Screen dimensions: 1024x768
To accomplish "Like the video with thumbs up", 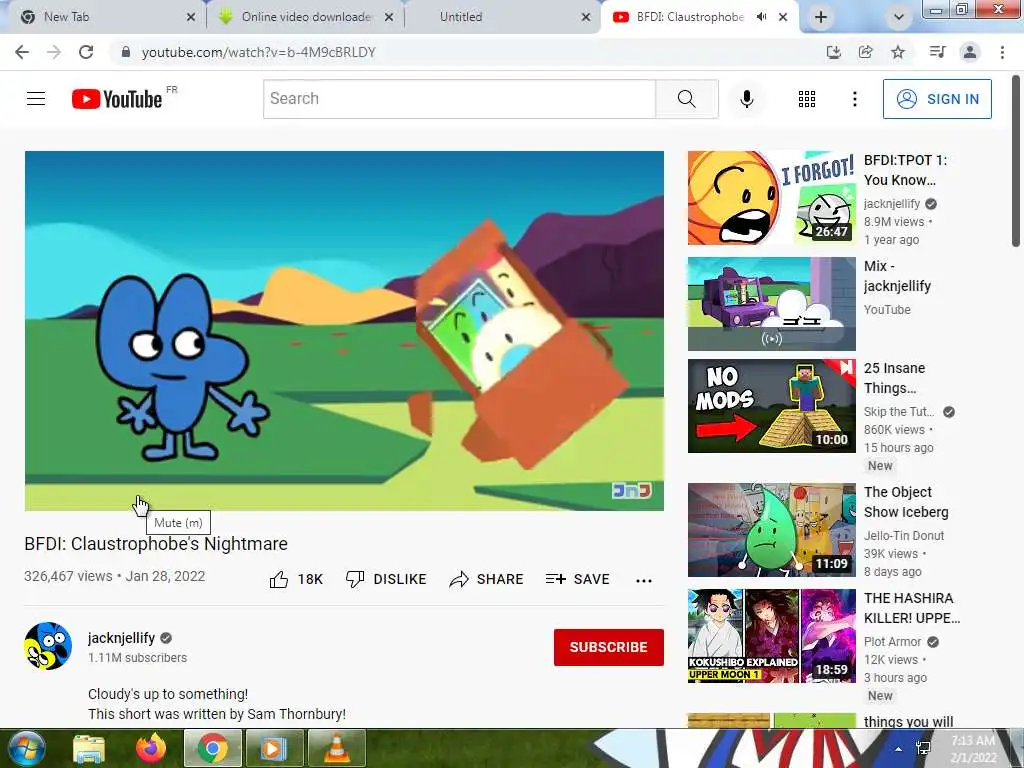I will tap(296, 579).
